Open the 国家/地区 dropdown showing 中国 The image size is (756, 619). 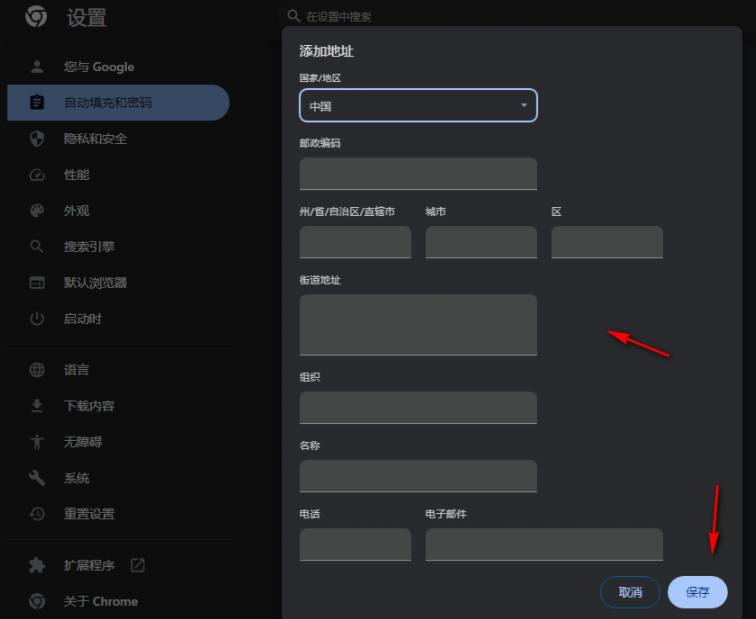click(418, 105)
